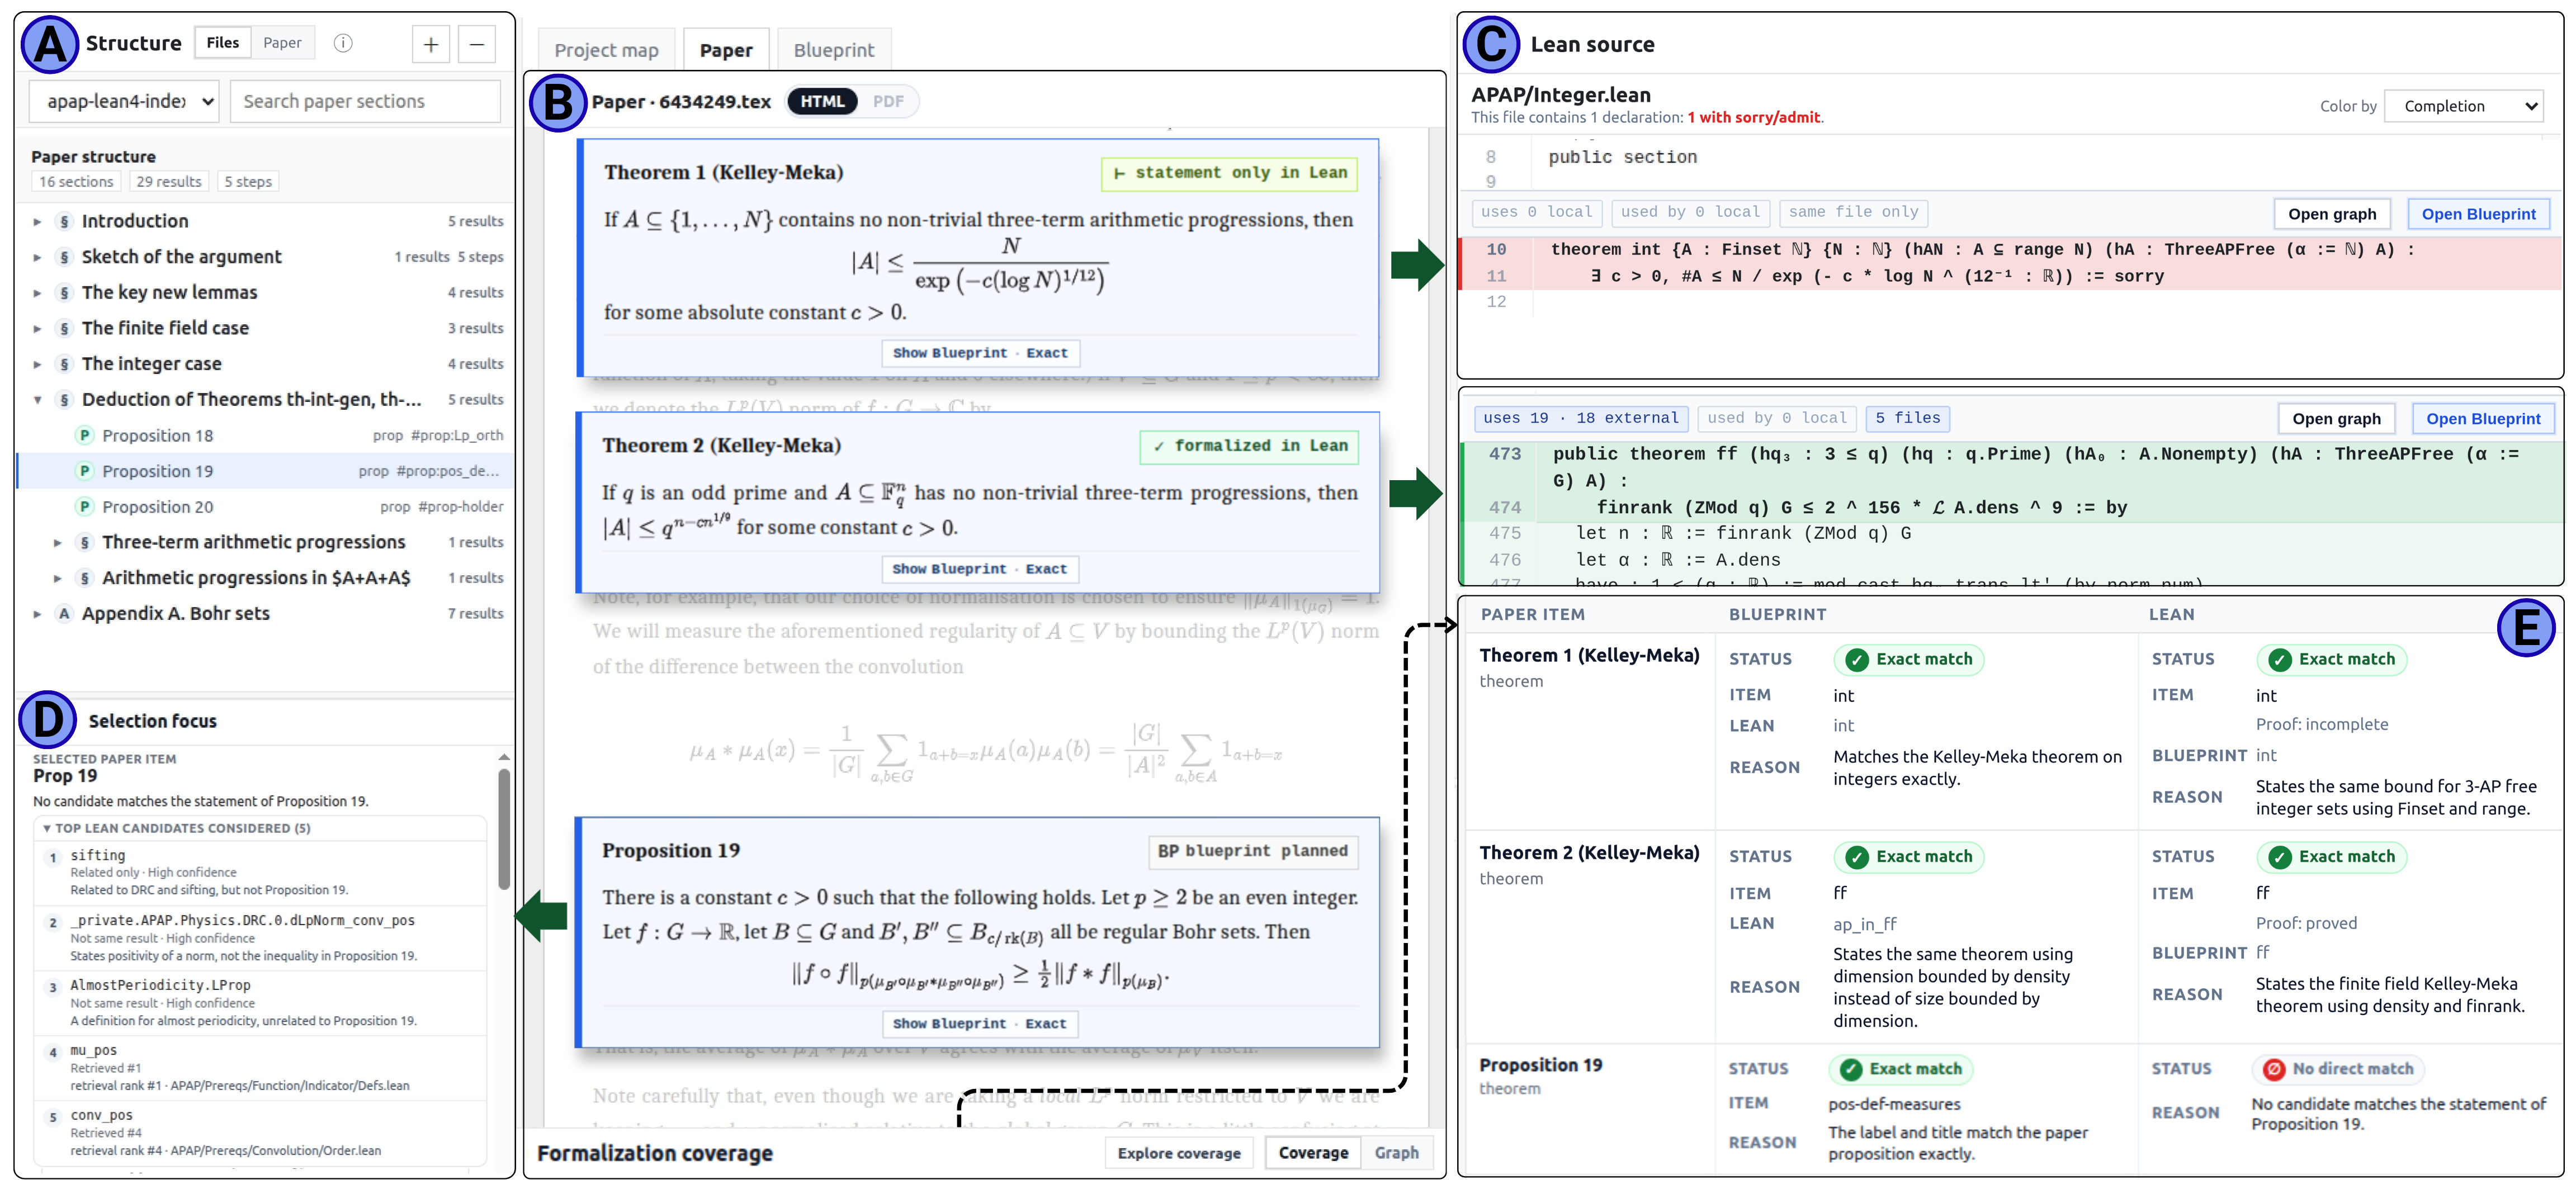This screenshot has height=1180, width=2576.
Task: Toggle the uses 0 local filter
Action: coord(1536,212)
